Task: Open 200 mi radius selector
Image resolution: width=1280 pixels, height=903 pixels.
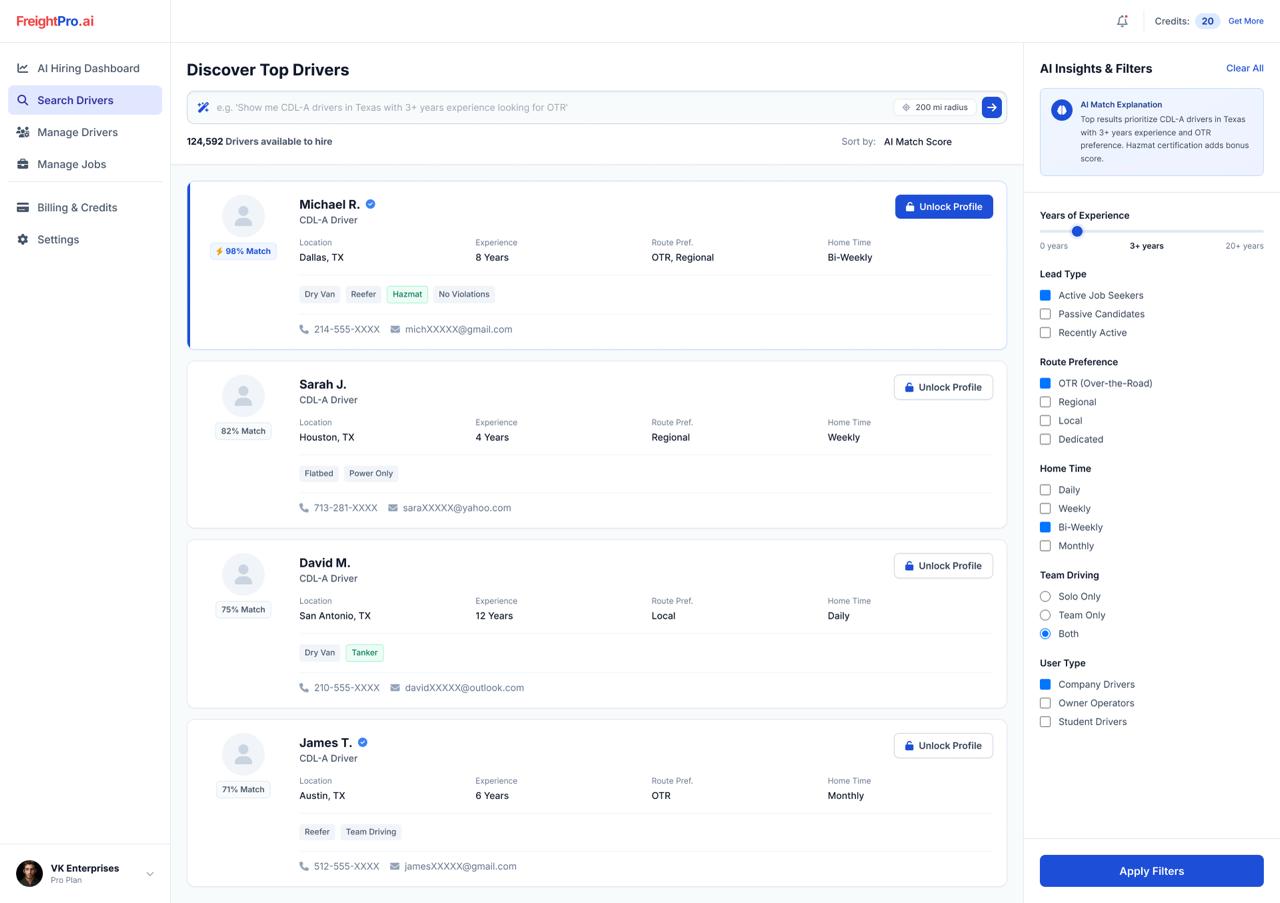Action: 935,107
